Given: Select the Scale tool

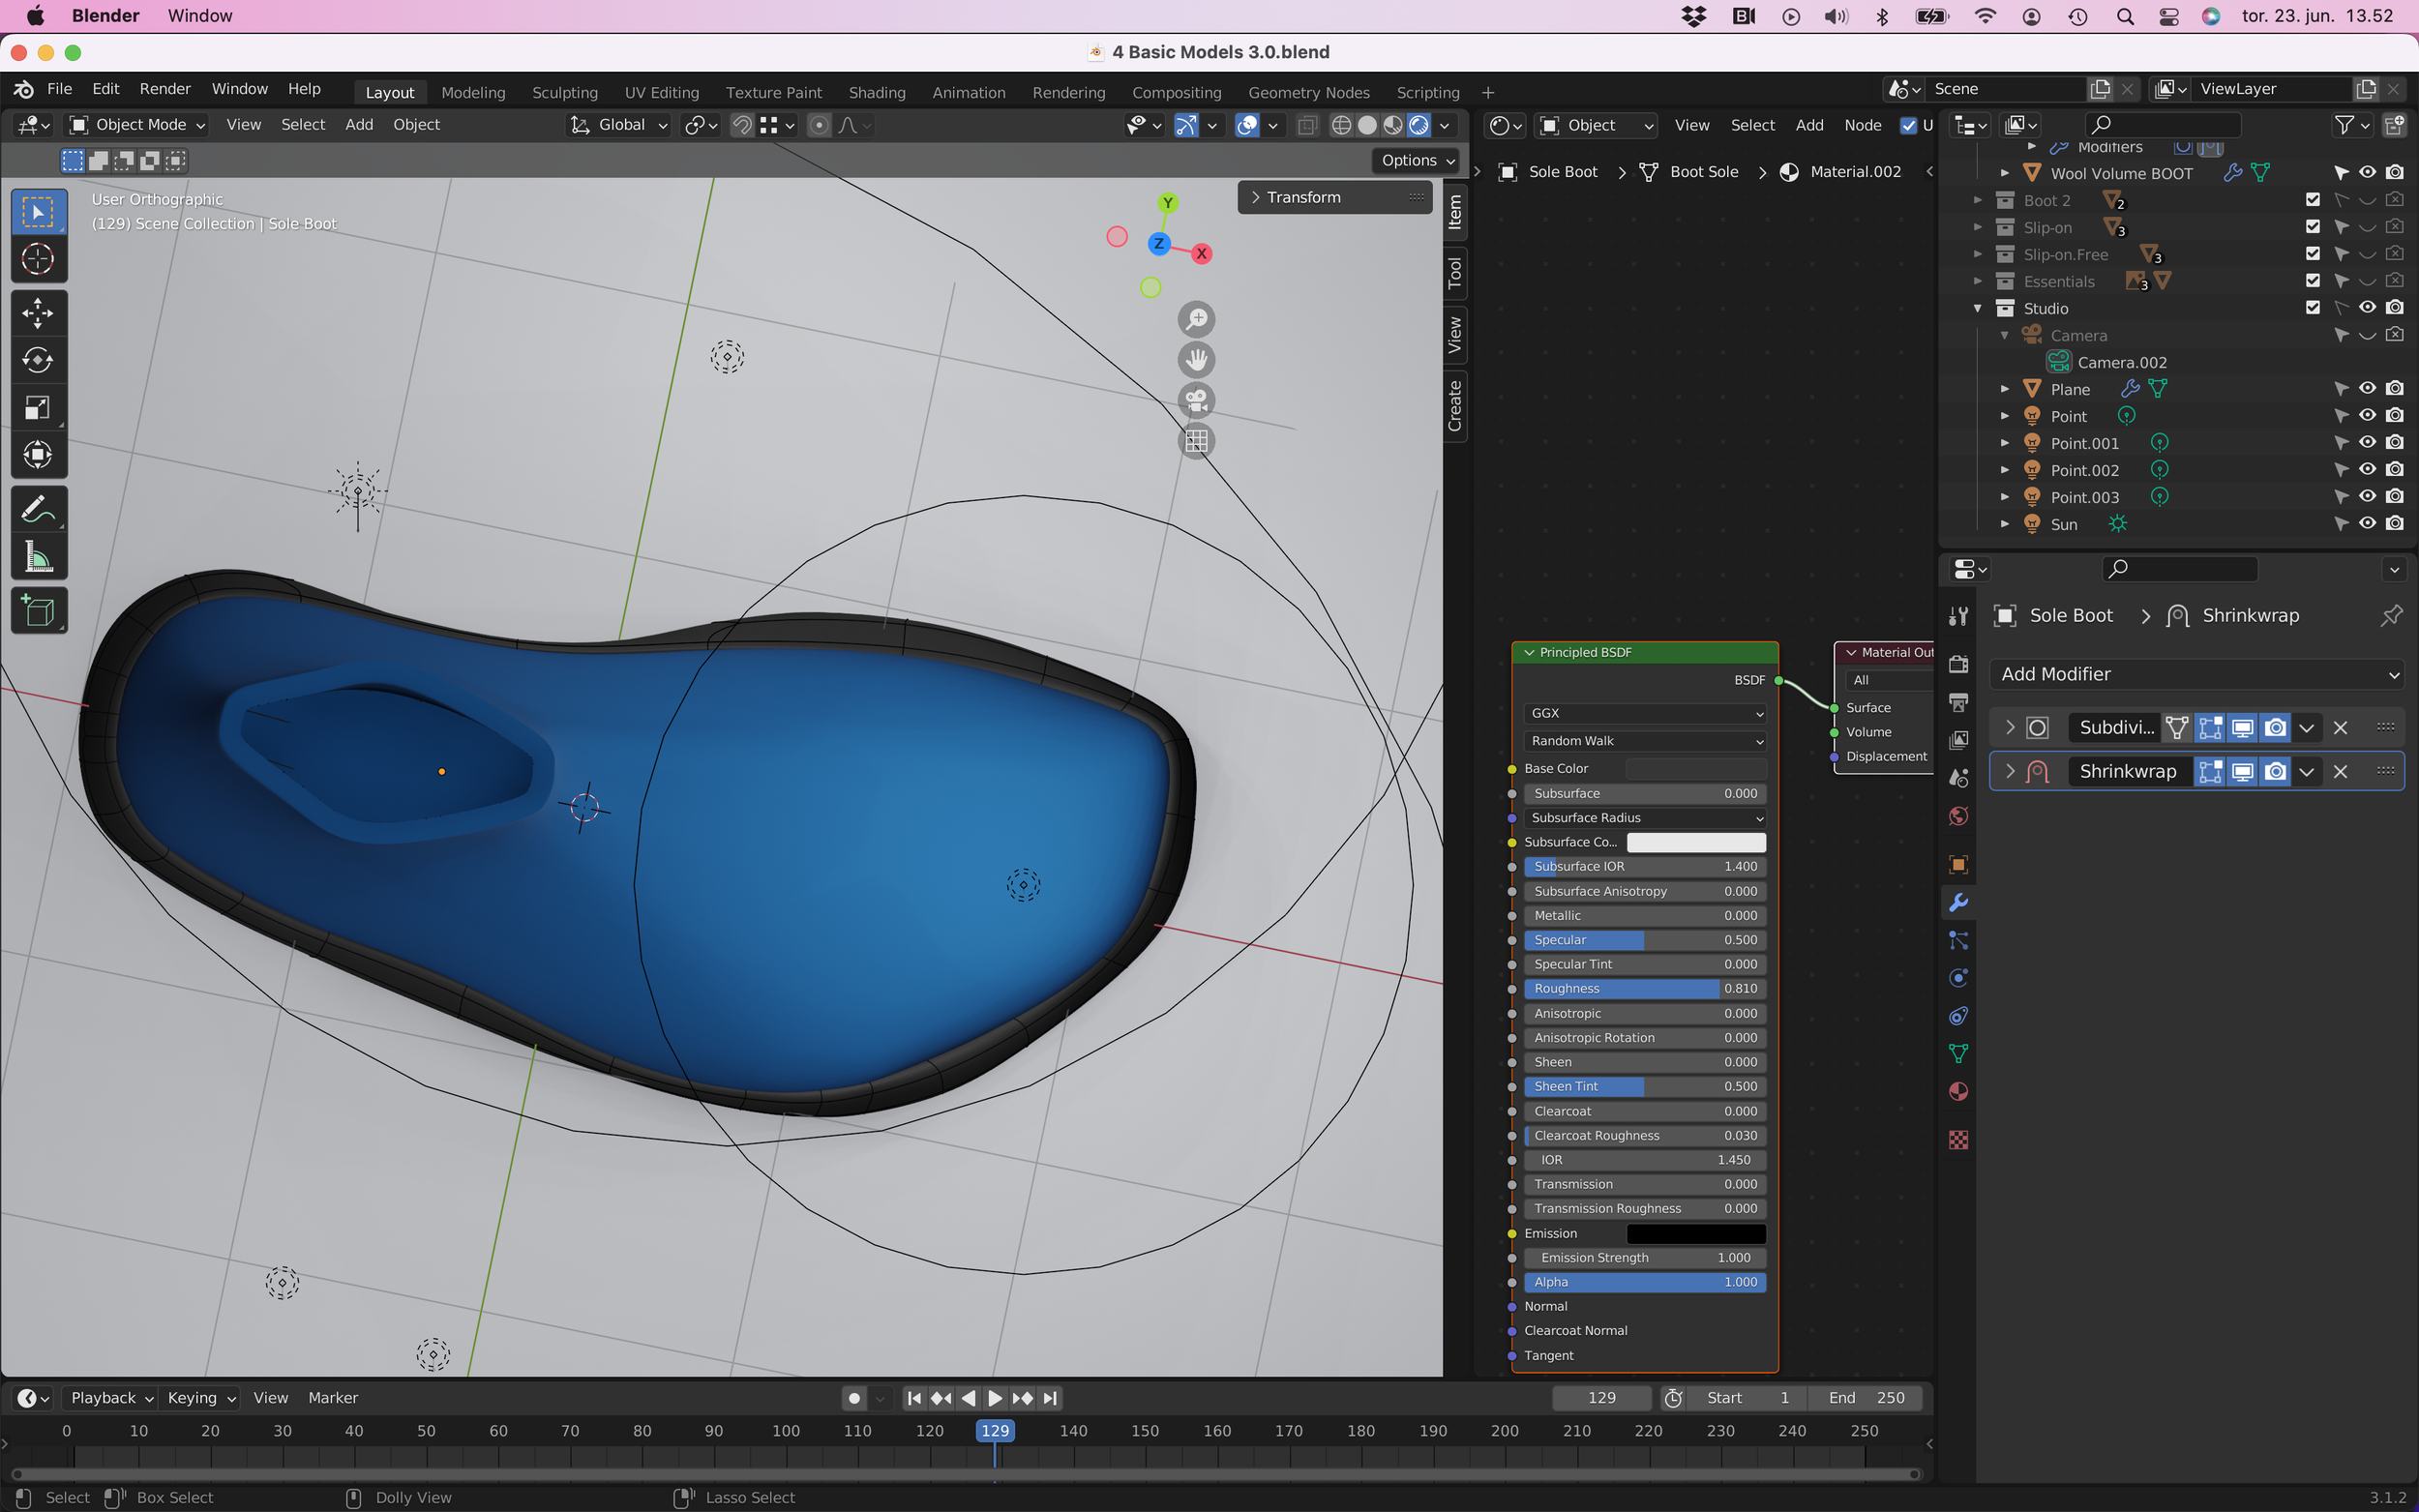Looking at the screenshot, I should pos(38,408).
